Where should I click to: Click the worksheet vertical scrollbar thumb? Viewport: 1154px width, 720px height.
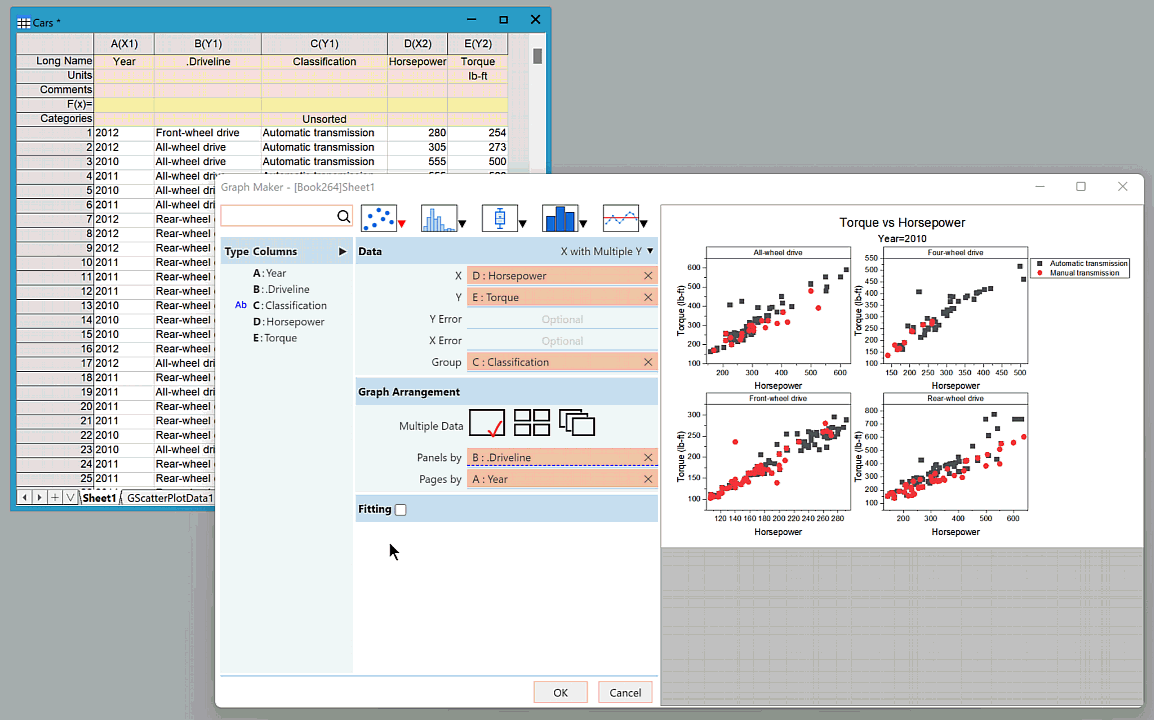coord(538,56)
